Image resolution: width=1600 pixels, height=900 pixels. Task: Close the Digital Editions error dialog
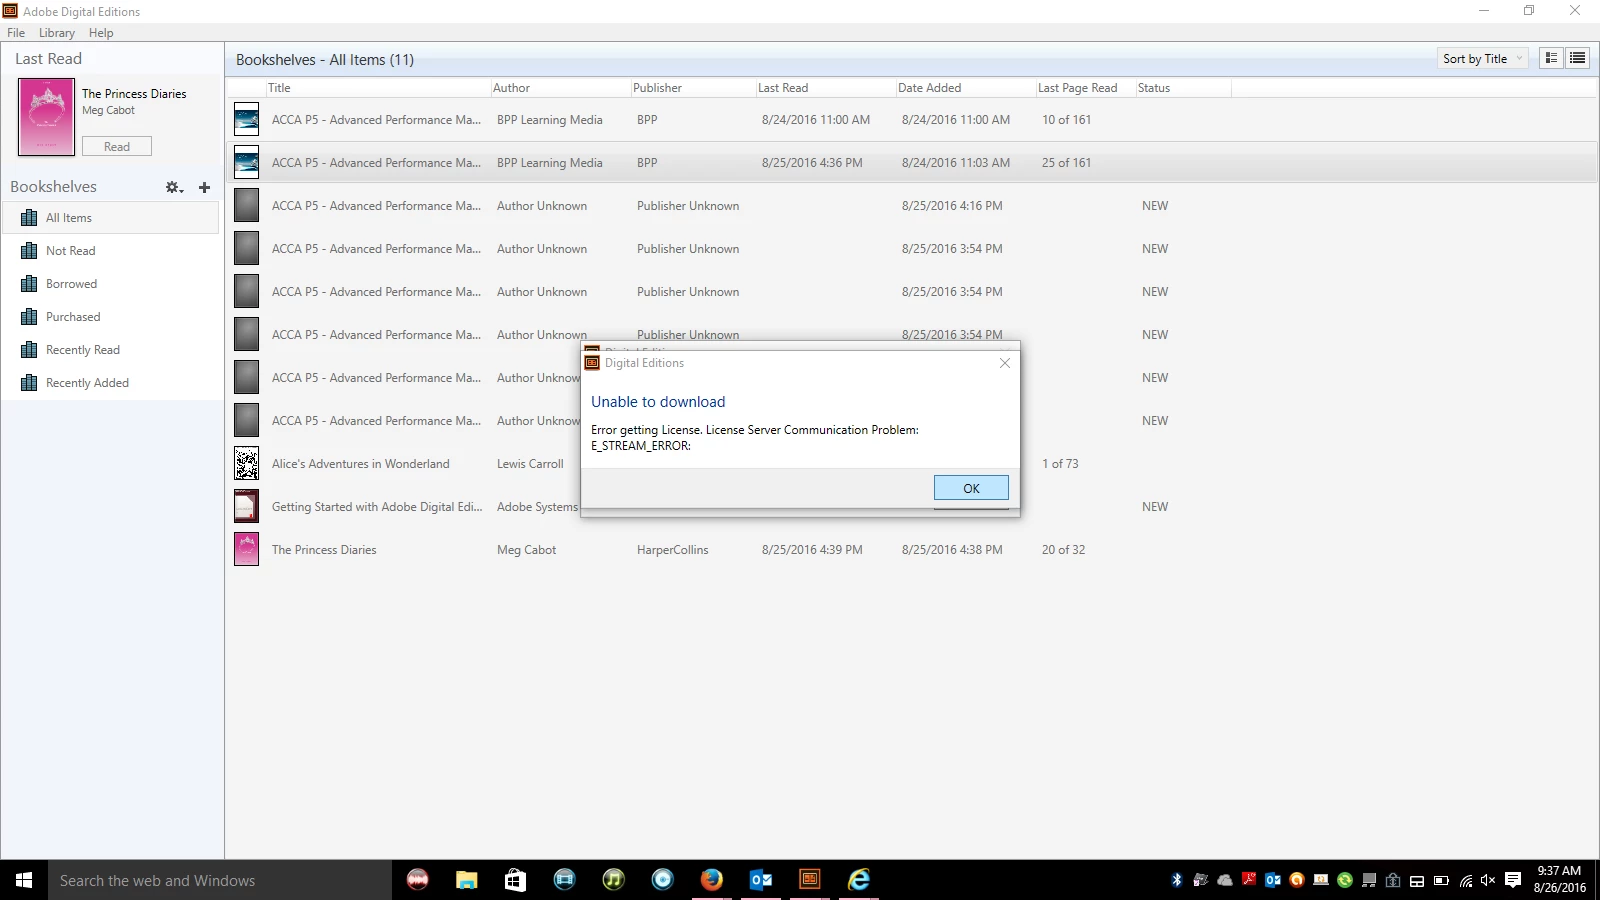[x=1005, y=363]
